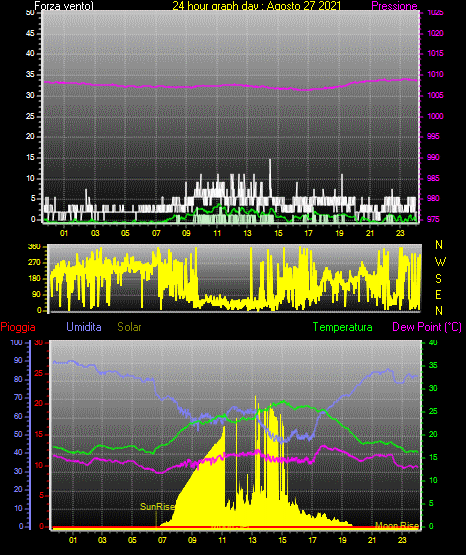Click the 100 value on blue humidity axis
Viewport: 466px width, 555px height.
pos(16,342)
